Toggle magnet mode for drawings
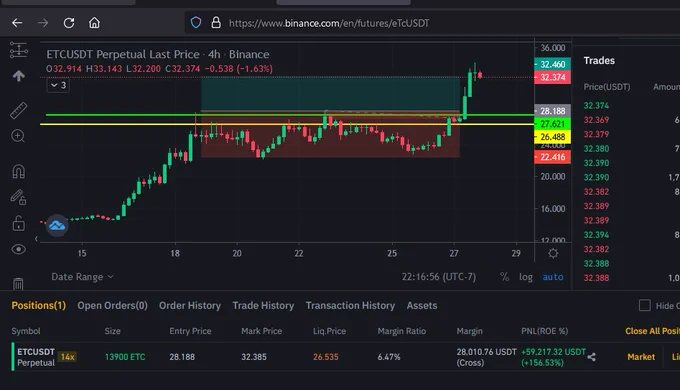 (x=18, y=172)
